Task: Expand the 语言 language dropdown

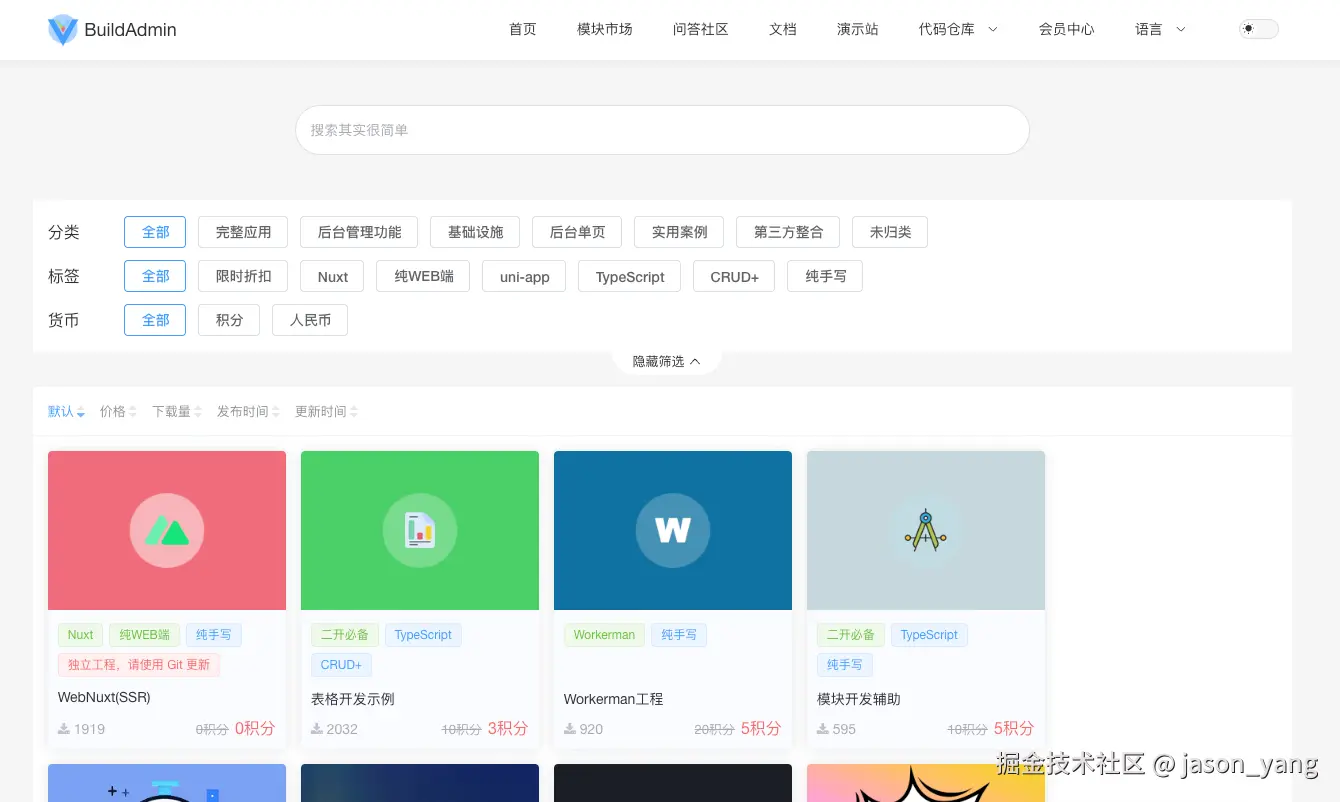Action: click(1160, 29)
